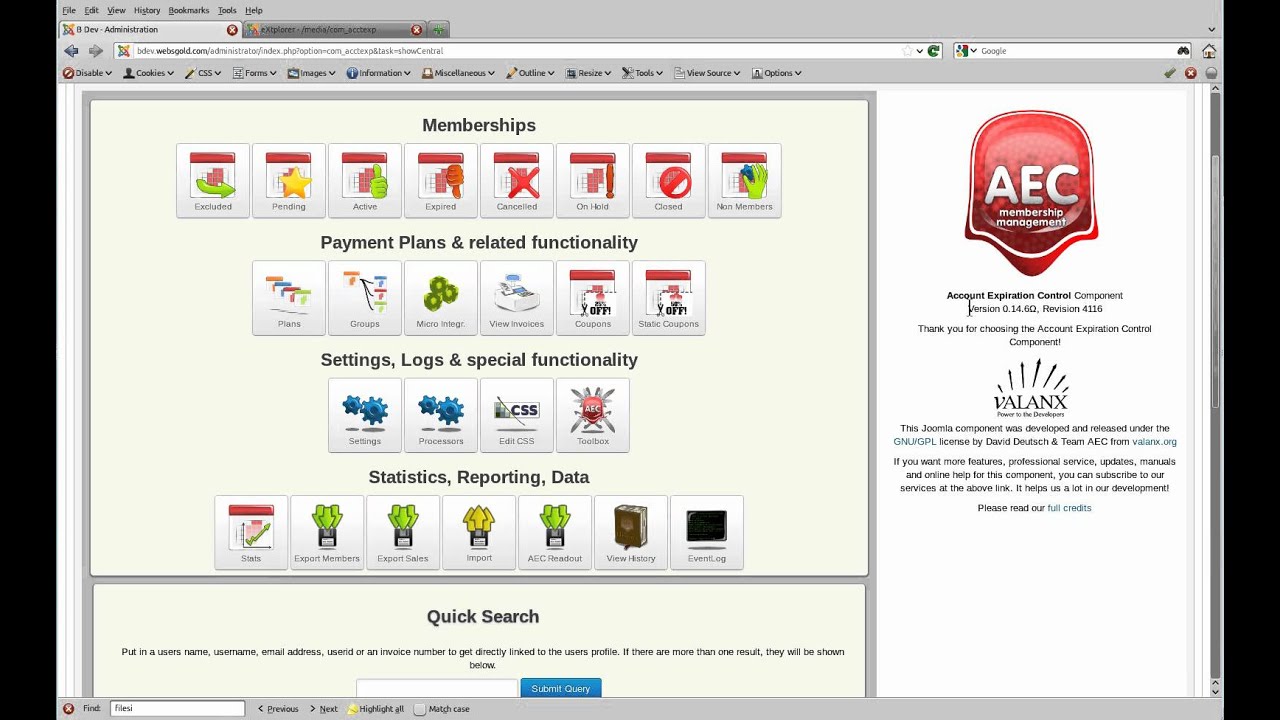Open the Edit CSS icon
Screen dimensions: 1280x720
coord(517,415)
